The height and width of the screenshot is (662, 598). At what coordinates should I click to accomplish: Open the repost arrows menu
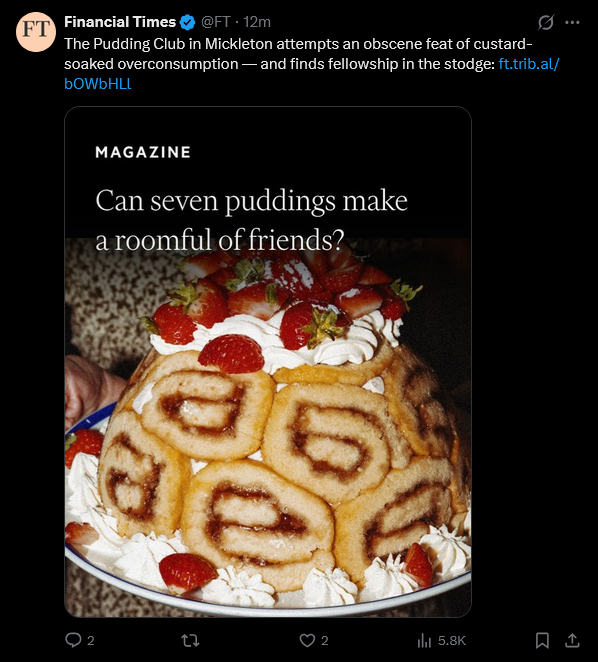click(x=190, y=640)
